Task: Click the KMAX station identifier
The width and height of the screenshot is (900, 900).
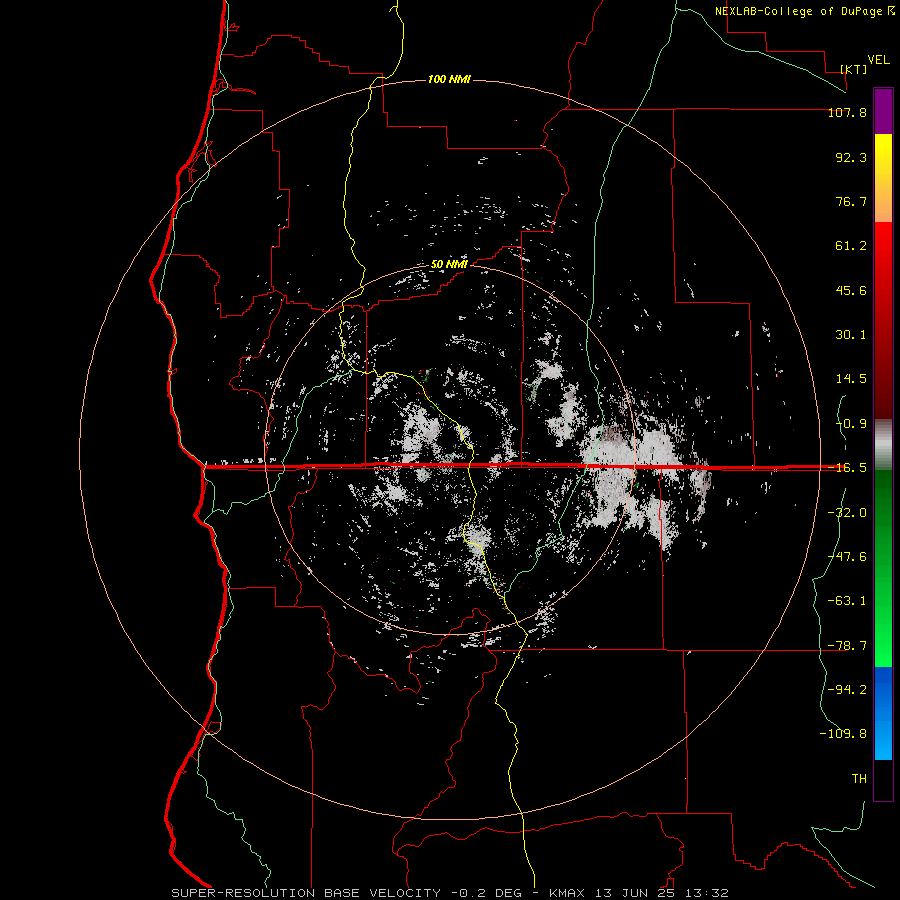Action: pos(567,893)
